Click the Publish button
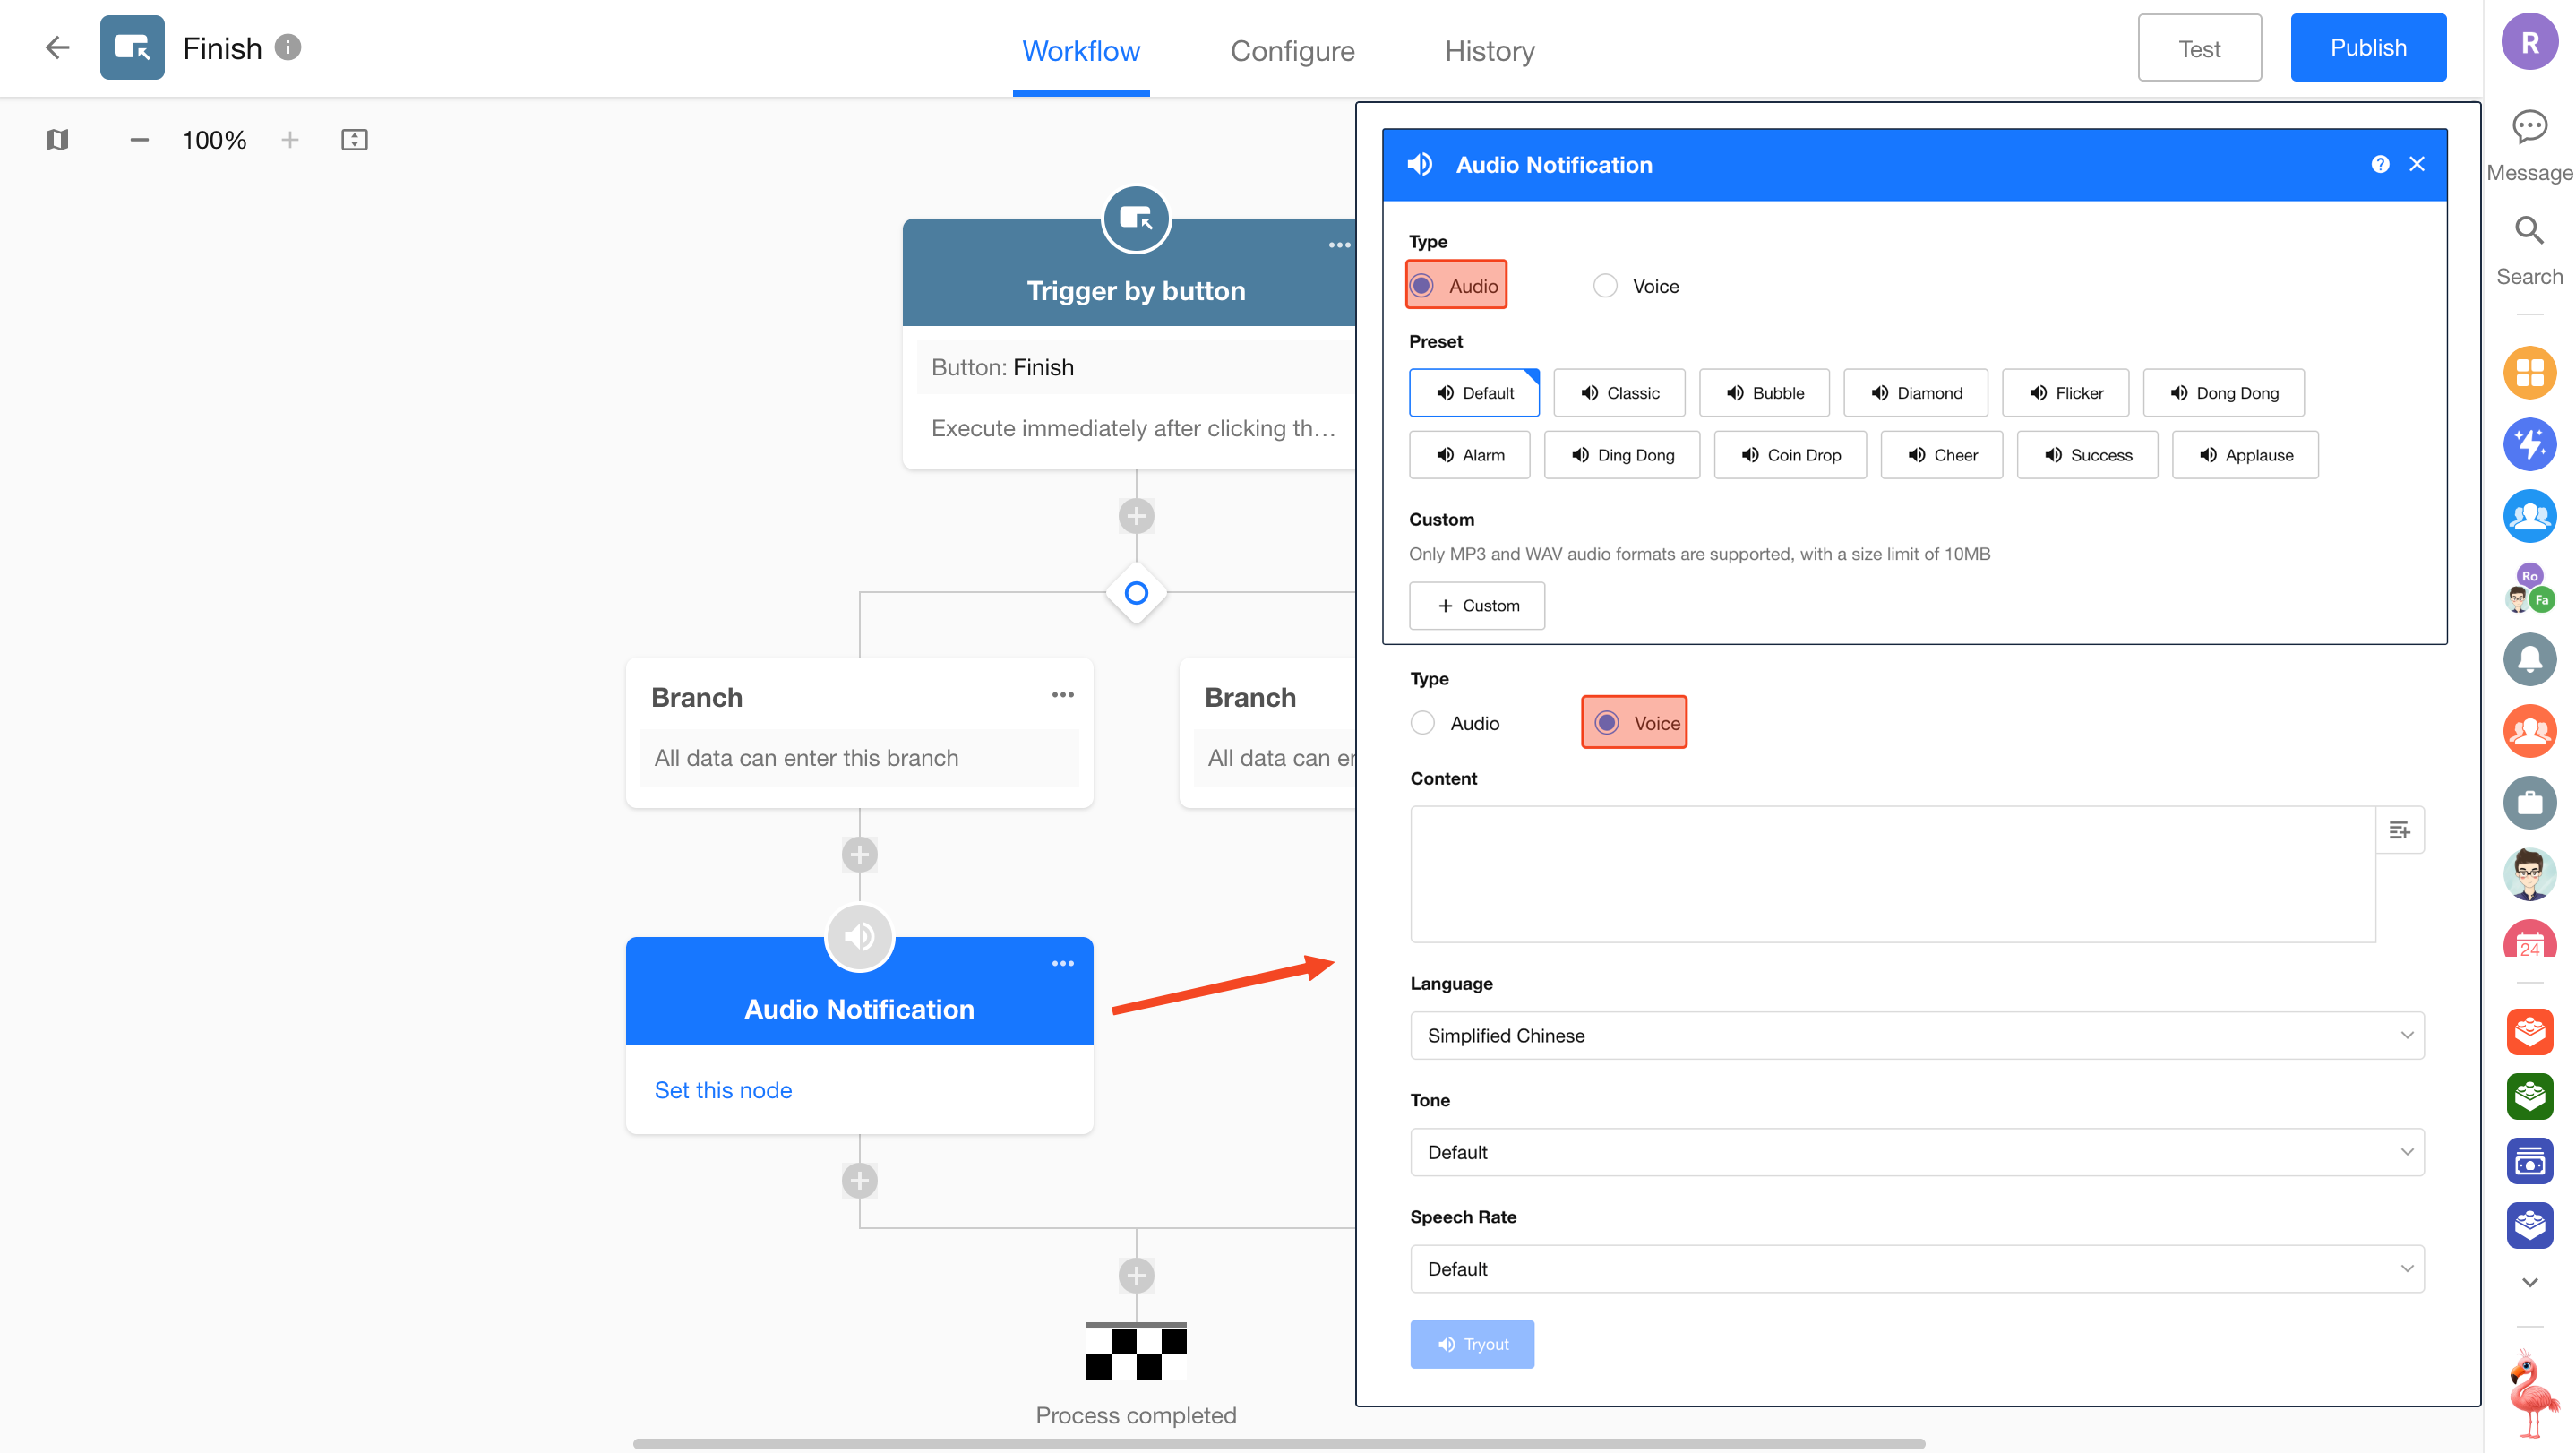This screenshot has height=1453, width=2576. pos(2368,48)
